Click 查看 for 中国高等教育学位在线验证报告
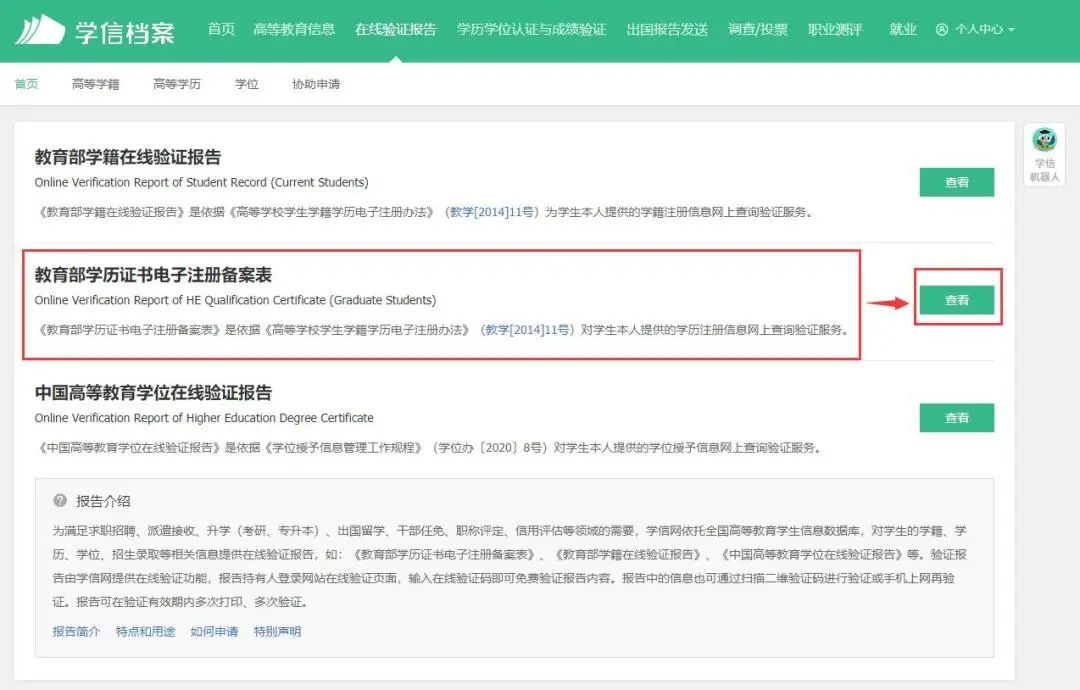Screen dimensions: 1080x690 pos(957,417)
